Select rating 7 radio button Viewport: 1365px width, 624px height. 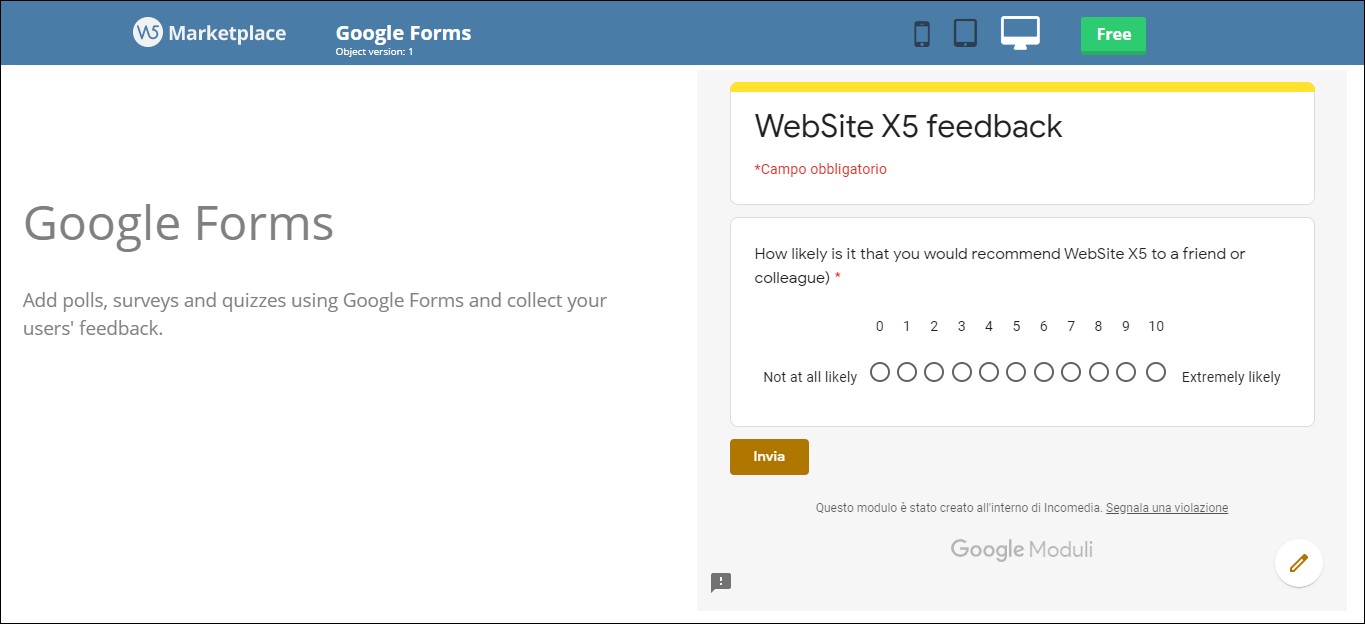(x=1071, y=372)
